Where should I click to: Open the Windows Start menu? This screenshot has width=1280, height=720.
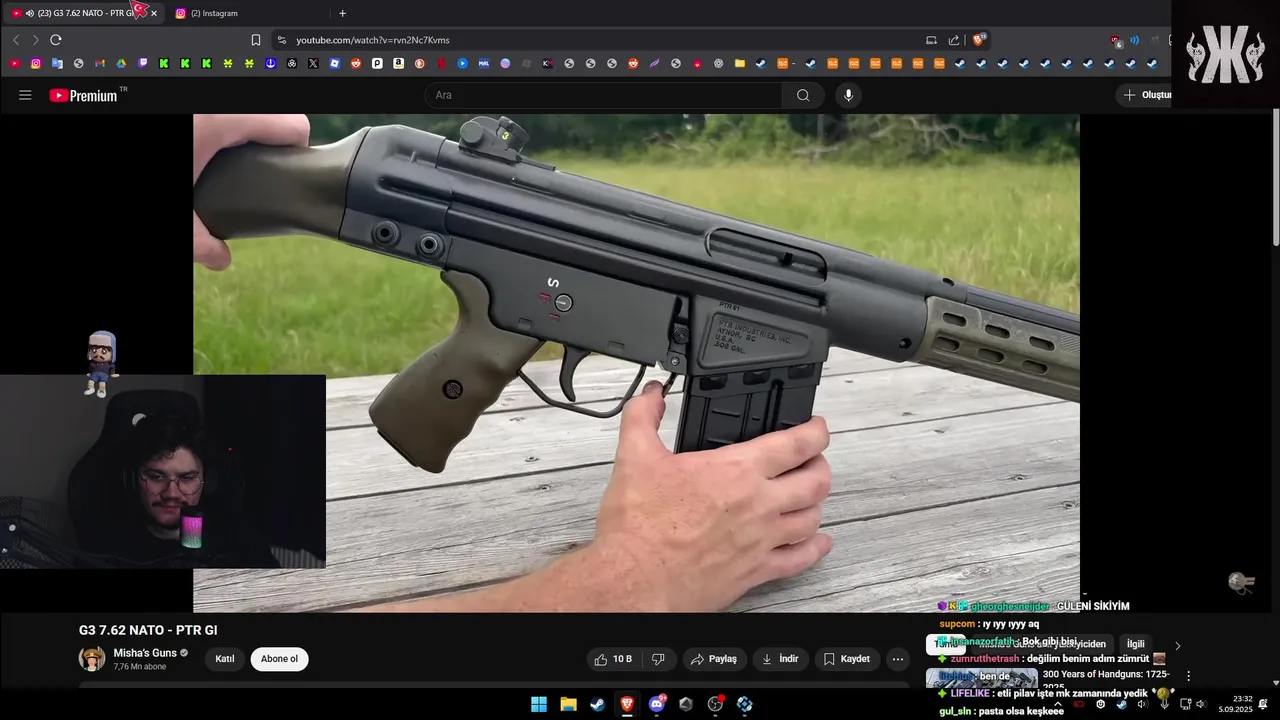538,704
